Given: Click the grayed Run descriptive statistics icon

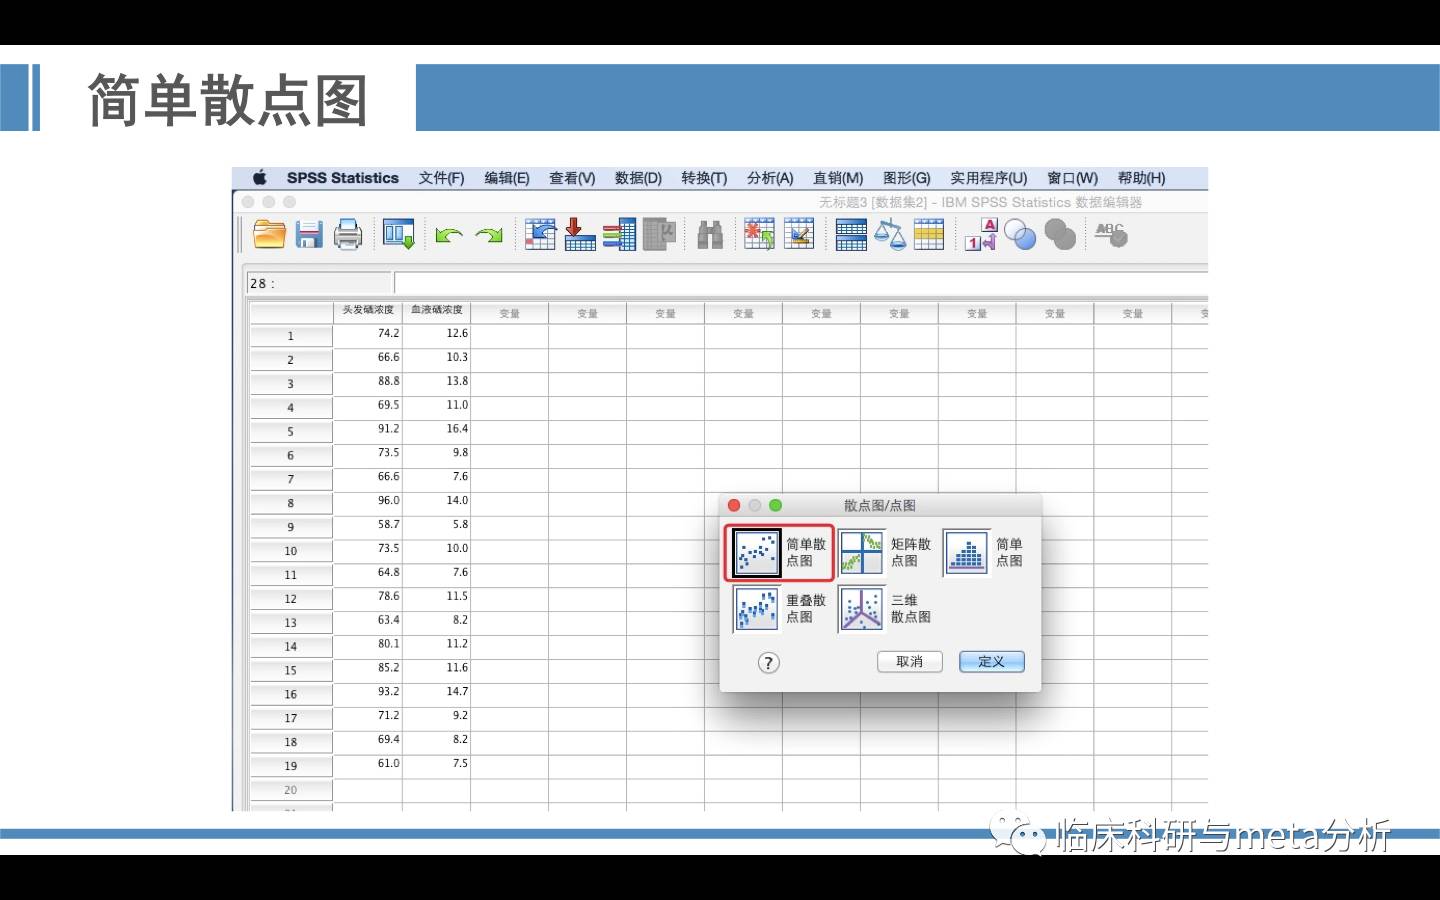Looking at the screenshot, I should click(x=660, y=235).
